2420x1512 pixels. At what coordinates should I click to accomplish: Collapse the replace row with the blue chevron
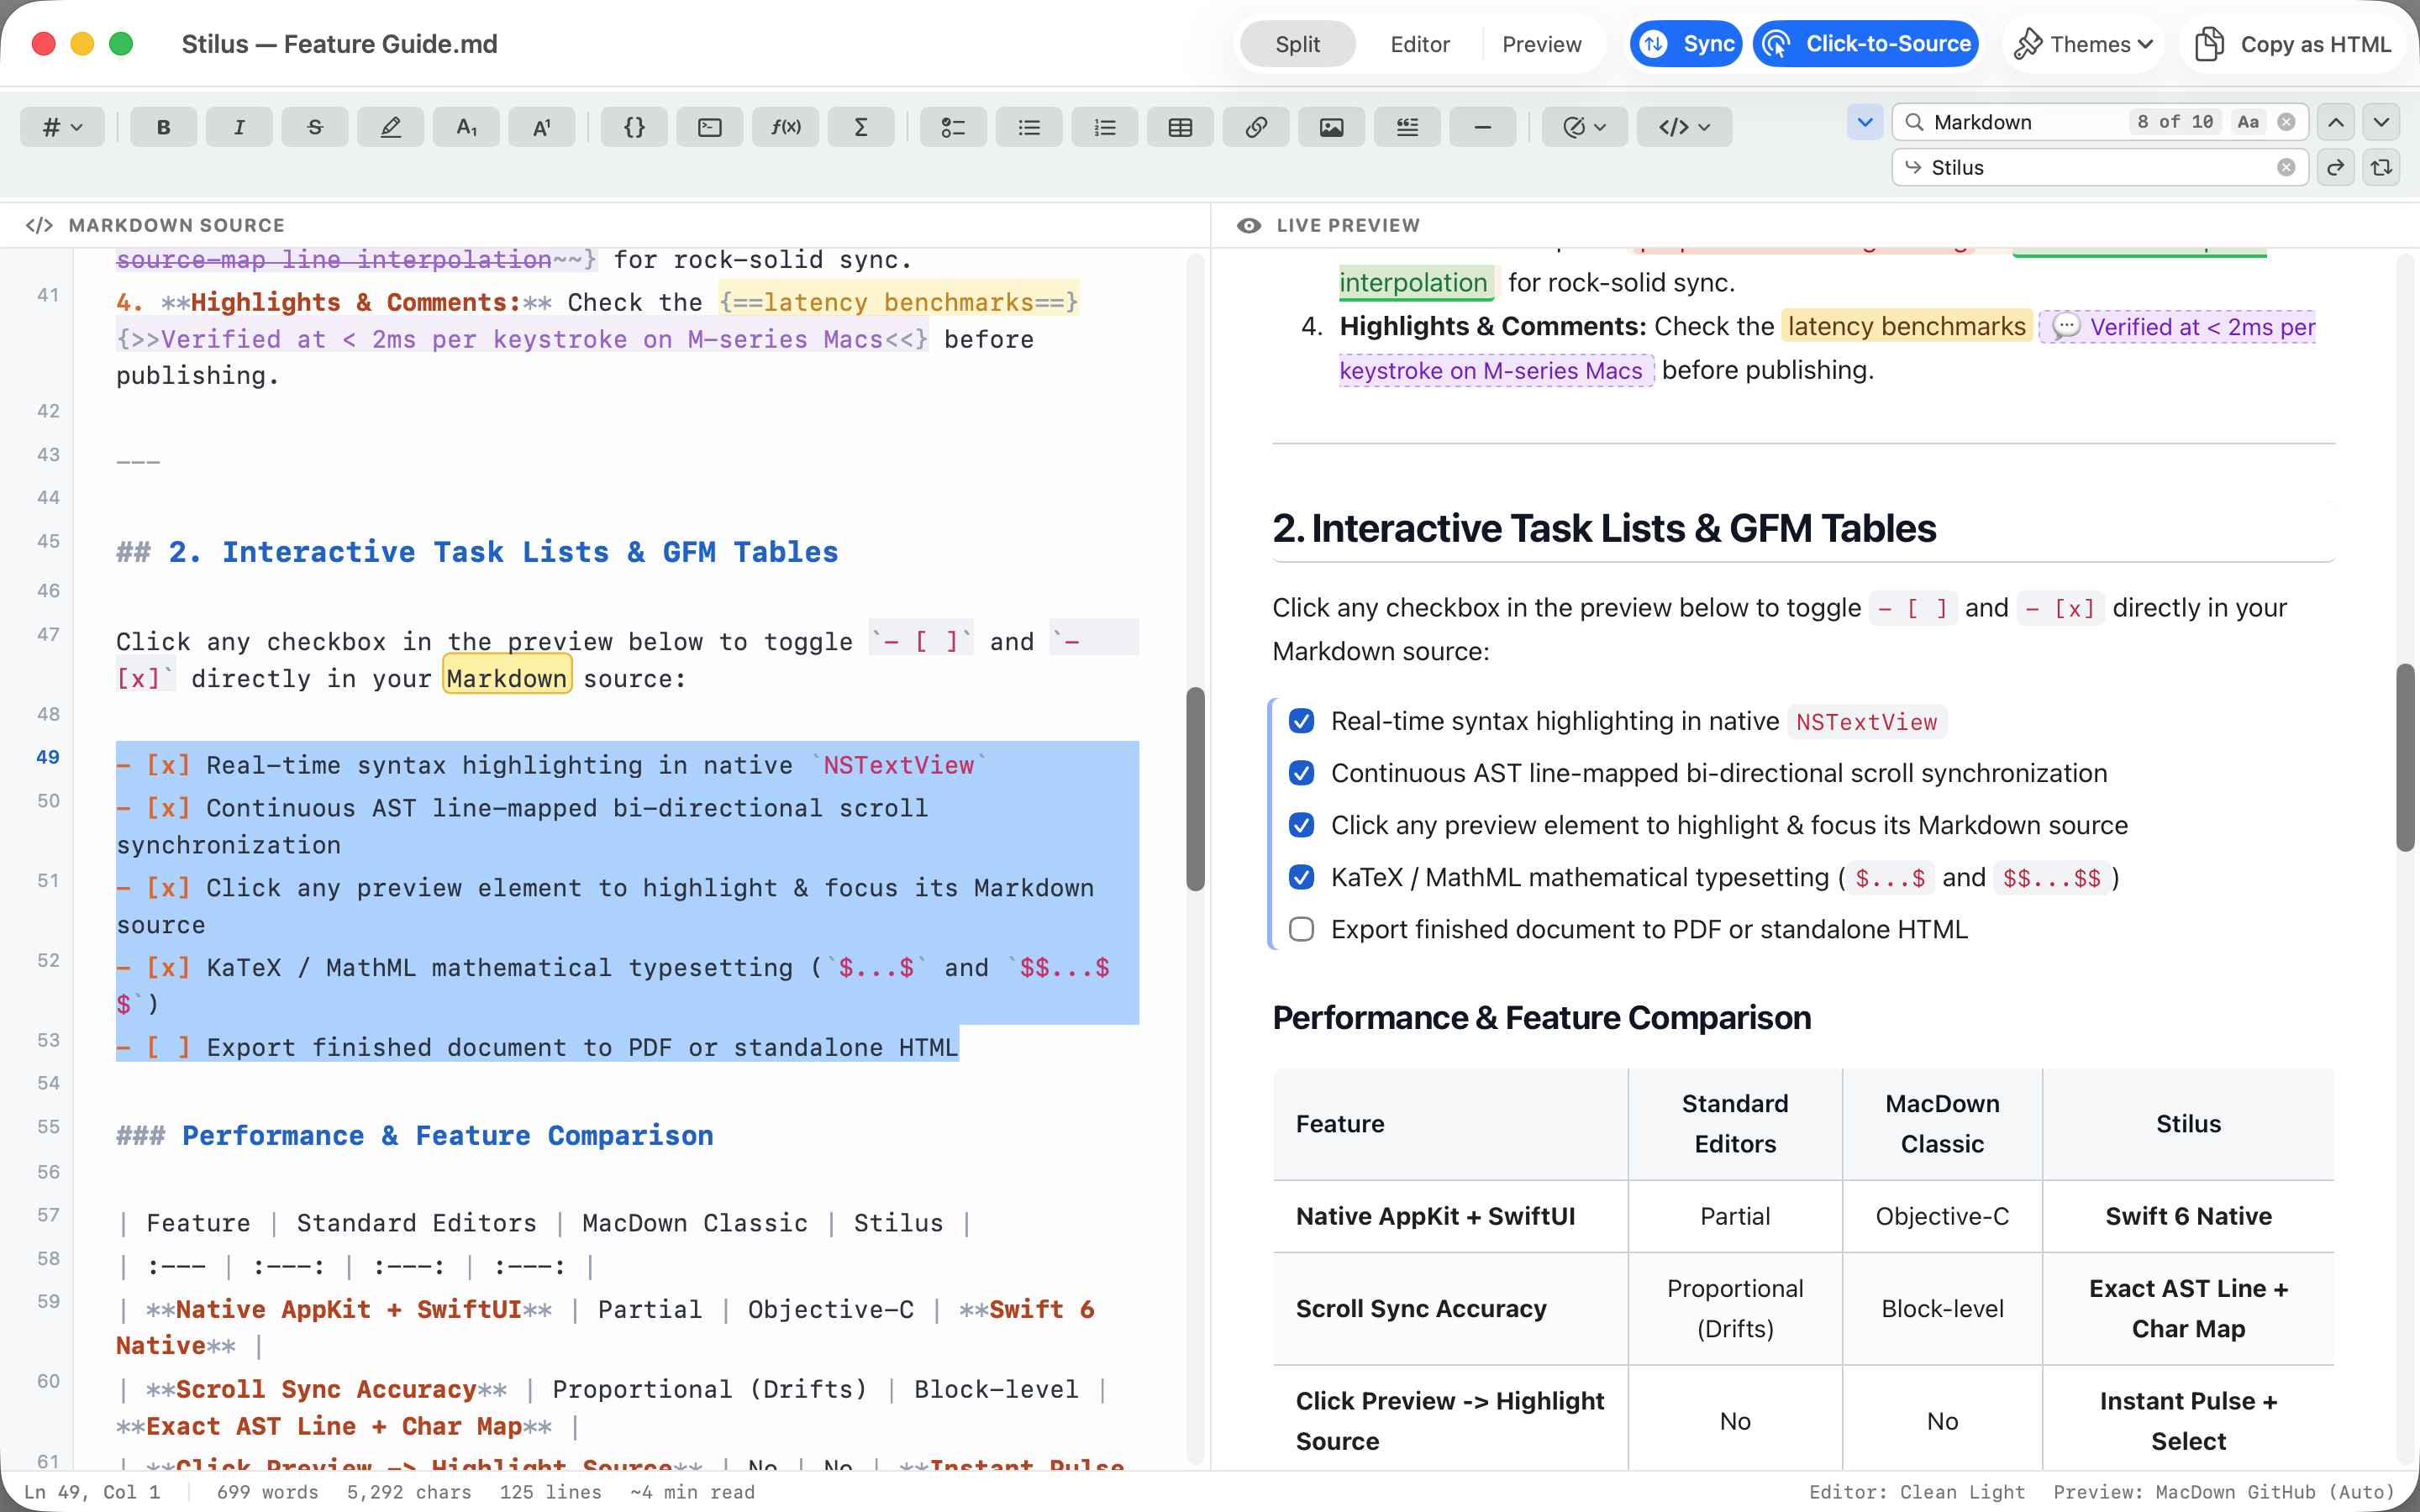coord(1865,122)
